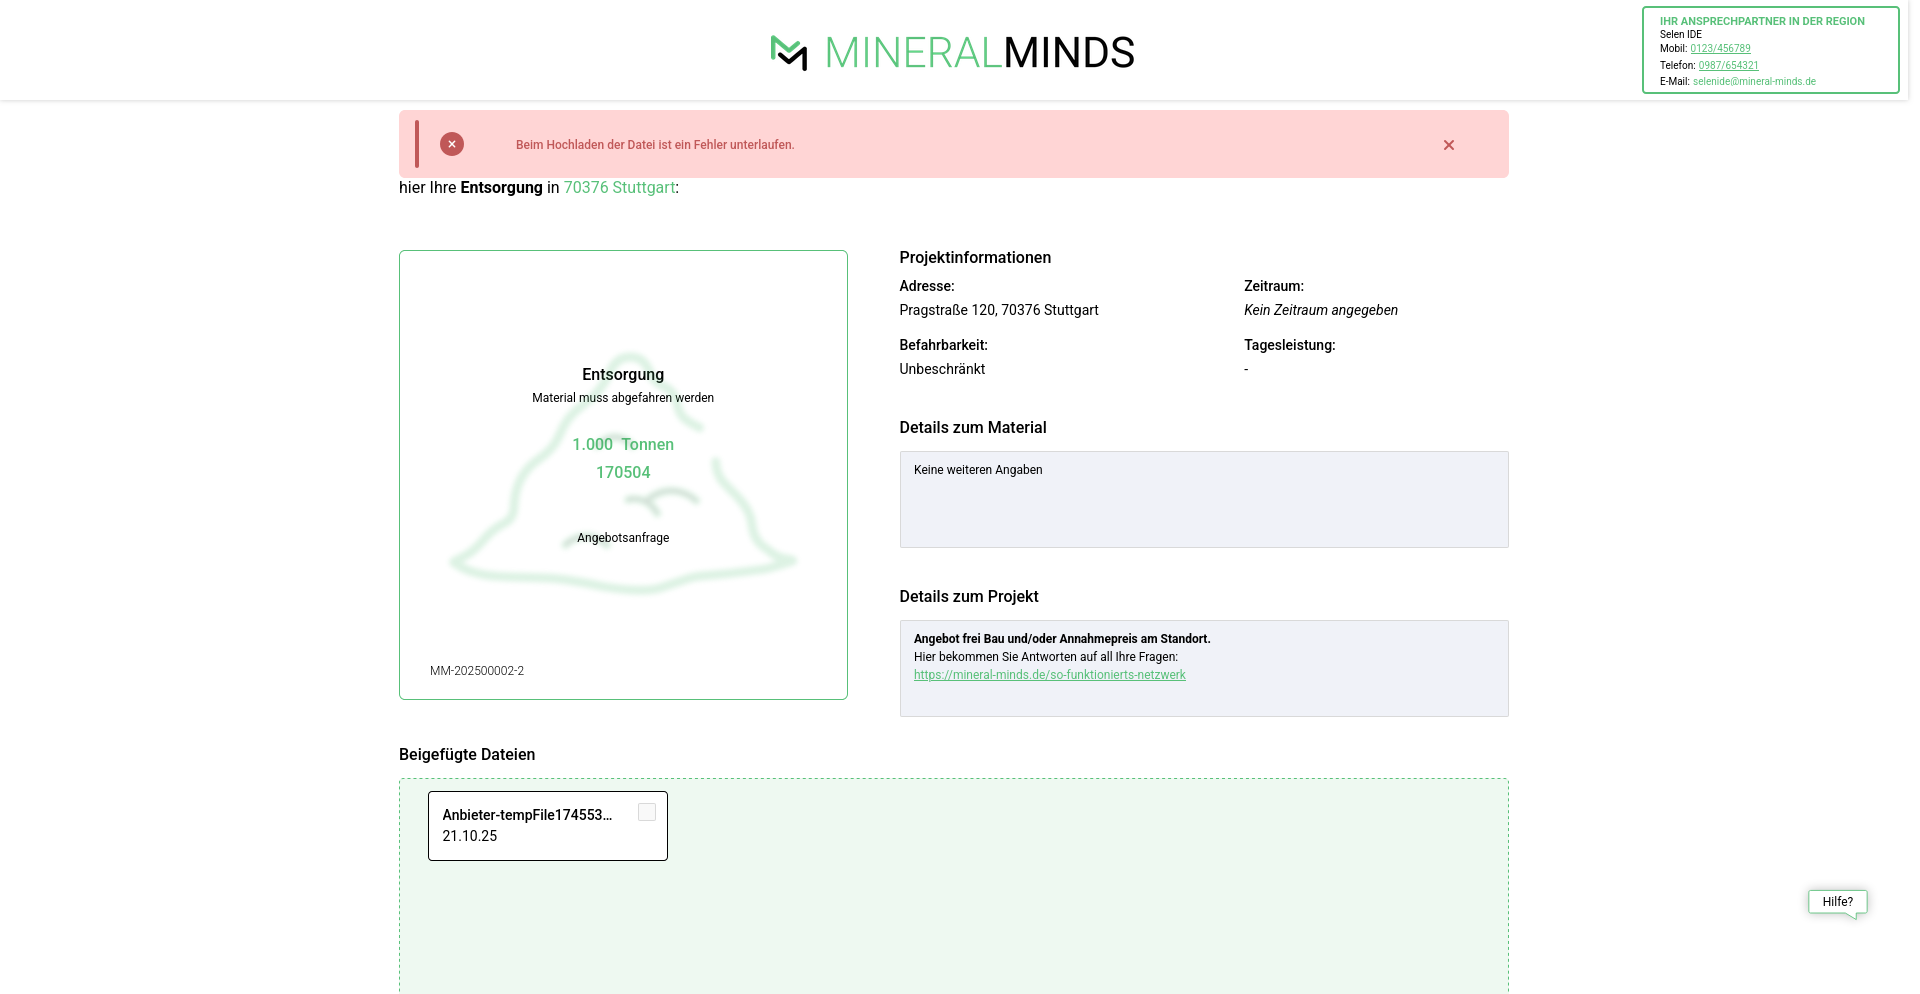Open the so-funktionierts-netzwerk link
The image size is (1920, 994).
click(x=1049, y=675)
